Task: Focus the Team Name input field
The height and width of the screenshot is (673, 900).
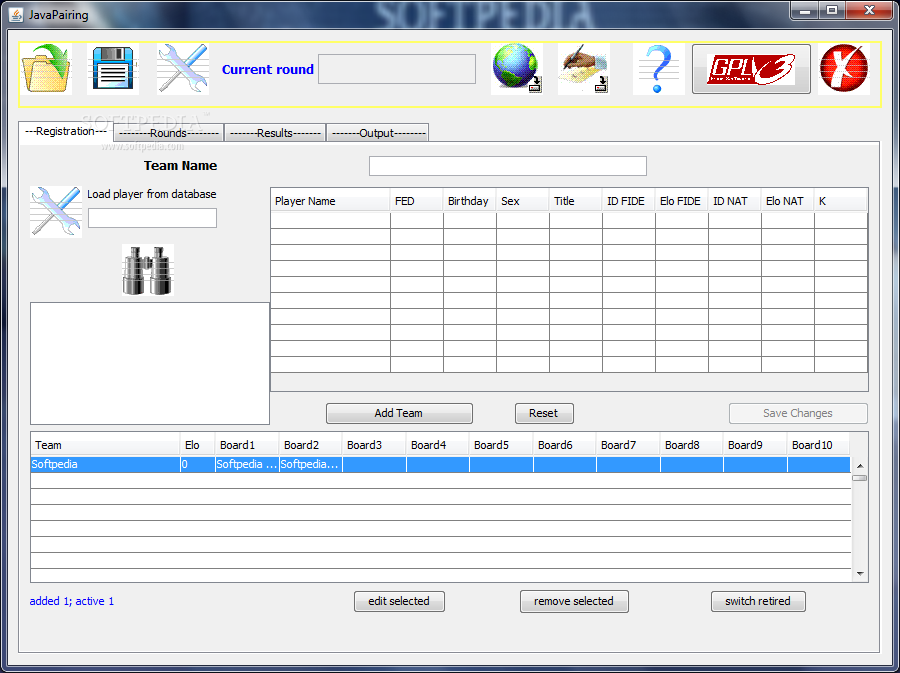Action: coord(508,166)
